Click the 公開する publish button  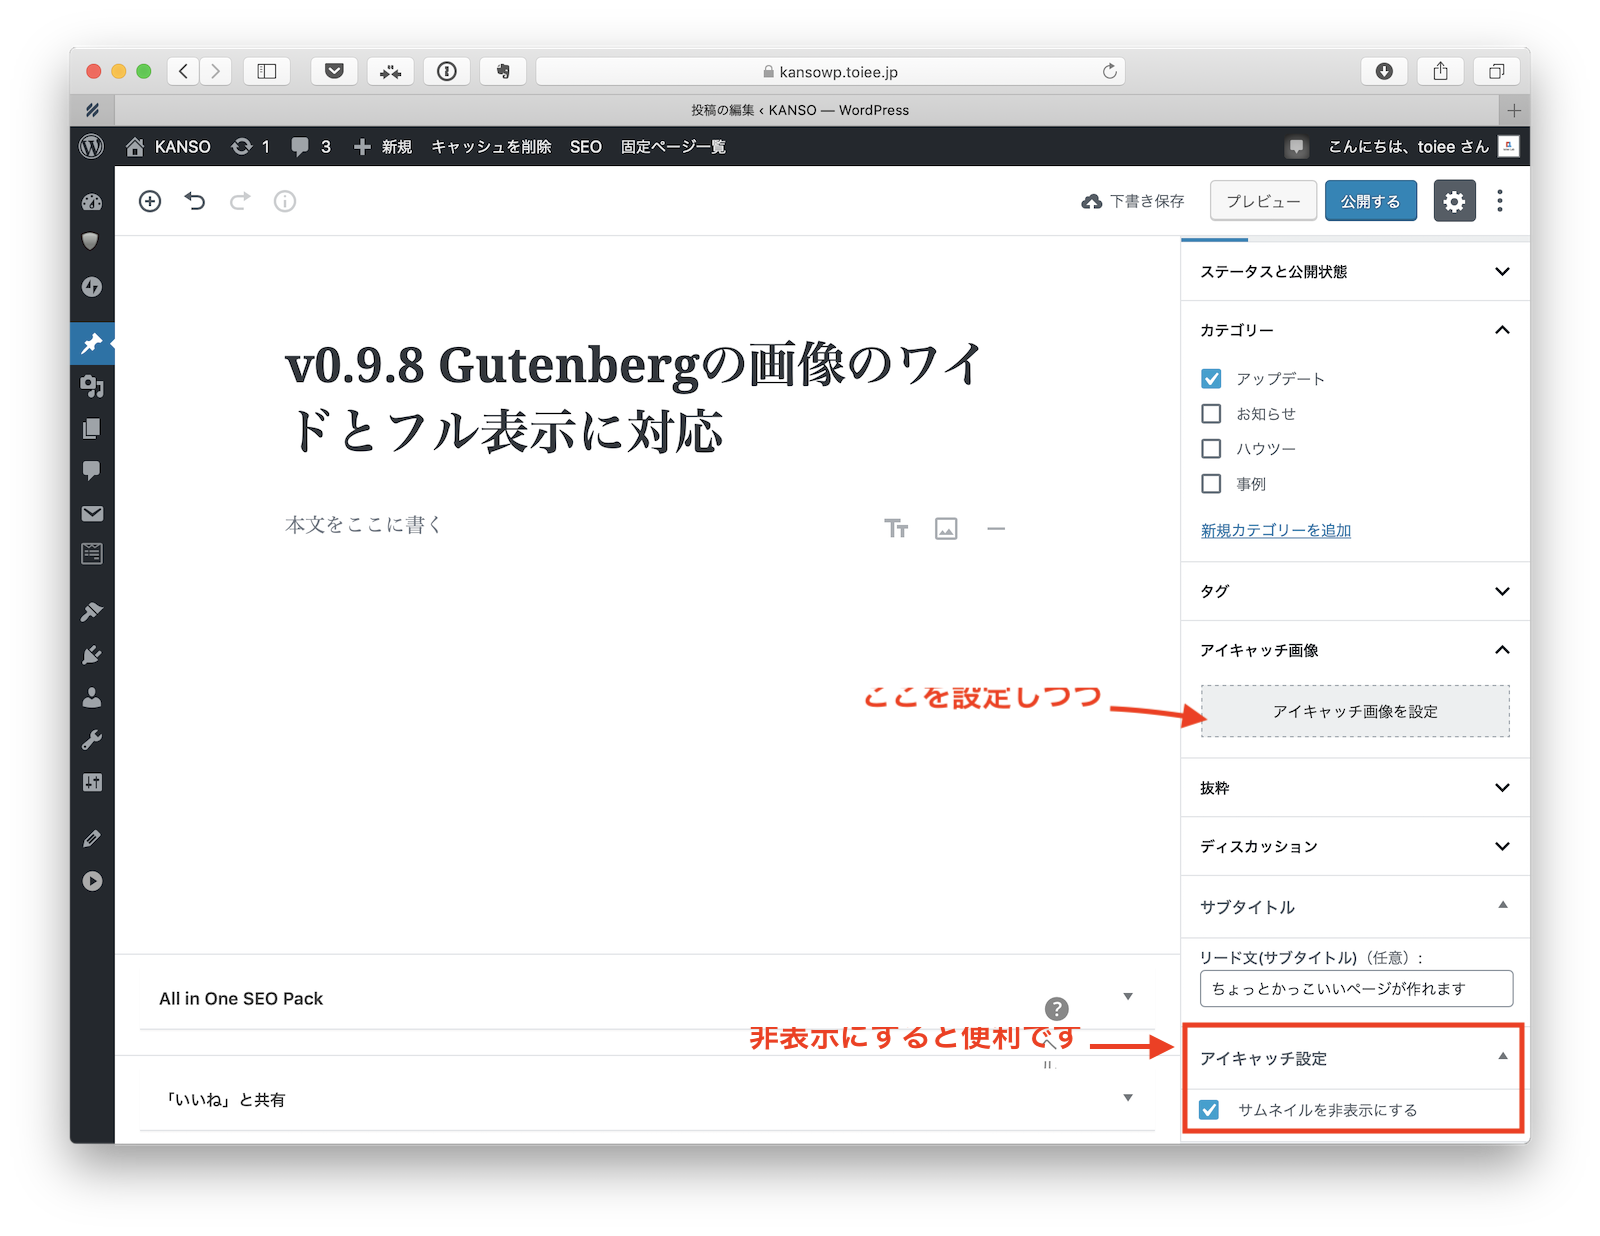[1370, 201]
